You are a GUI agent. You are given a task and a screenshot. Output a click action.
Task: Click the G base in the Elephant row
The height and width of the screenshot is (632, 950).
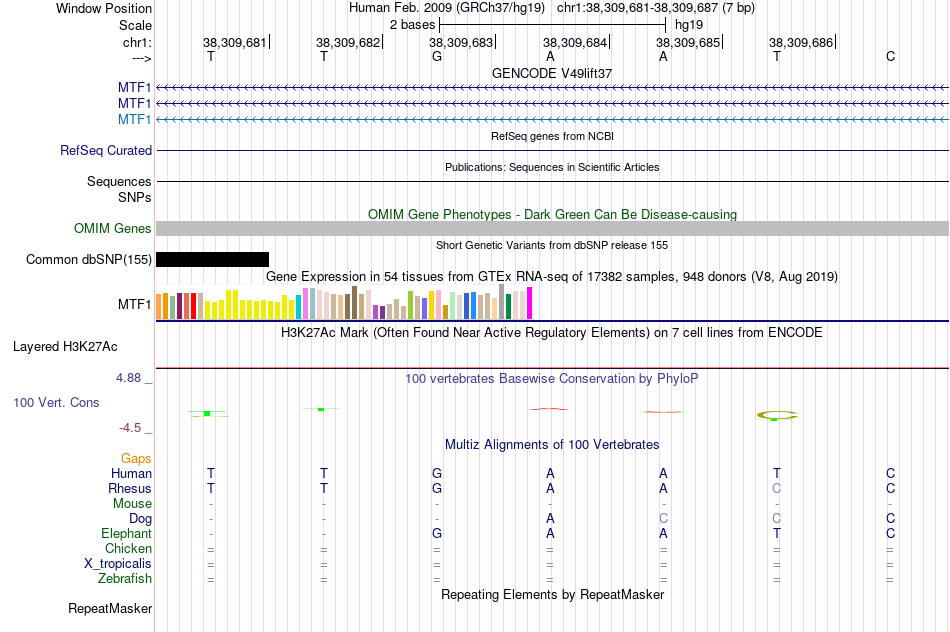[x=437, y=533]
